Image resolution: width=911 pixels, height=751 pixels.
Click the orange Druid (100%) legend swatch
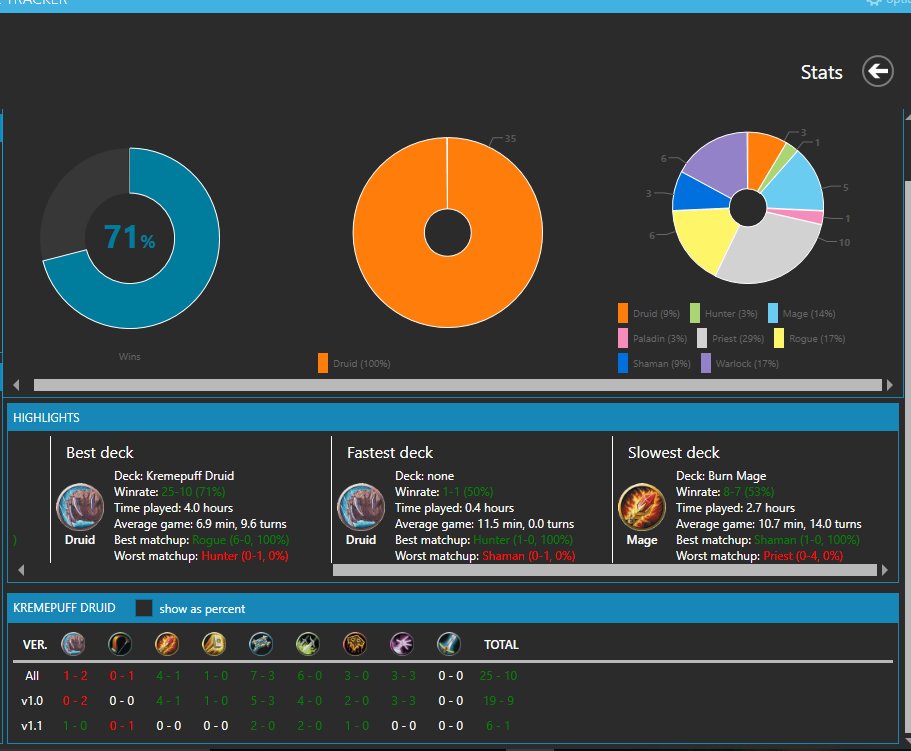pyautogui.click(x=323, y=363)
